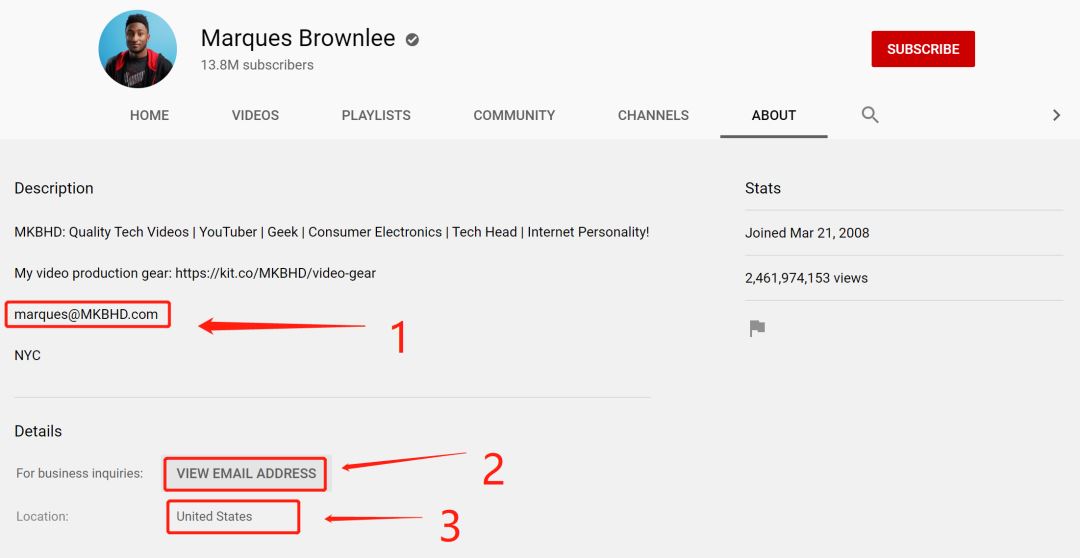This screenshot has height=558, width=1080.
Task: Click VIEW EMAIL ADDRESS button
Action: tap(246, 473)
